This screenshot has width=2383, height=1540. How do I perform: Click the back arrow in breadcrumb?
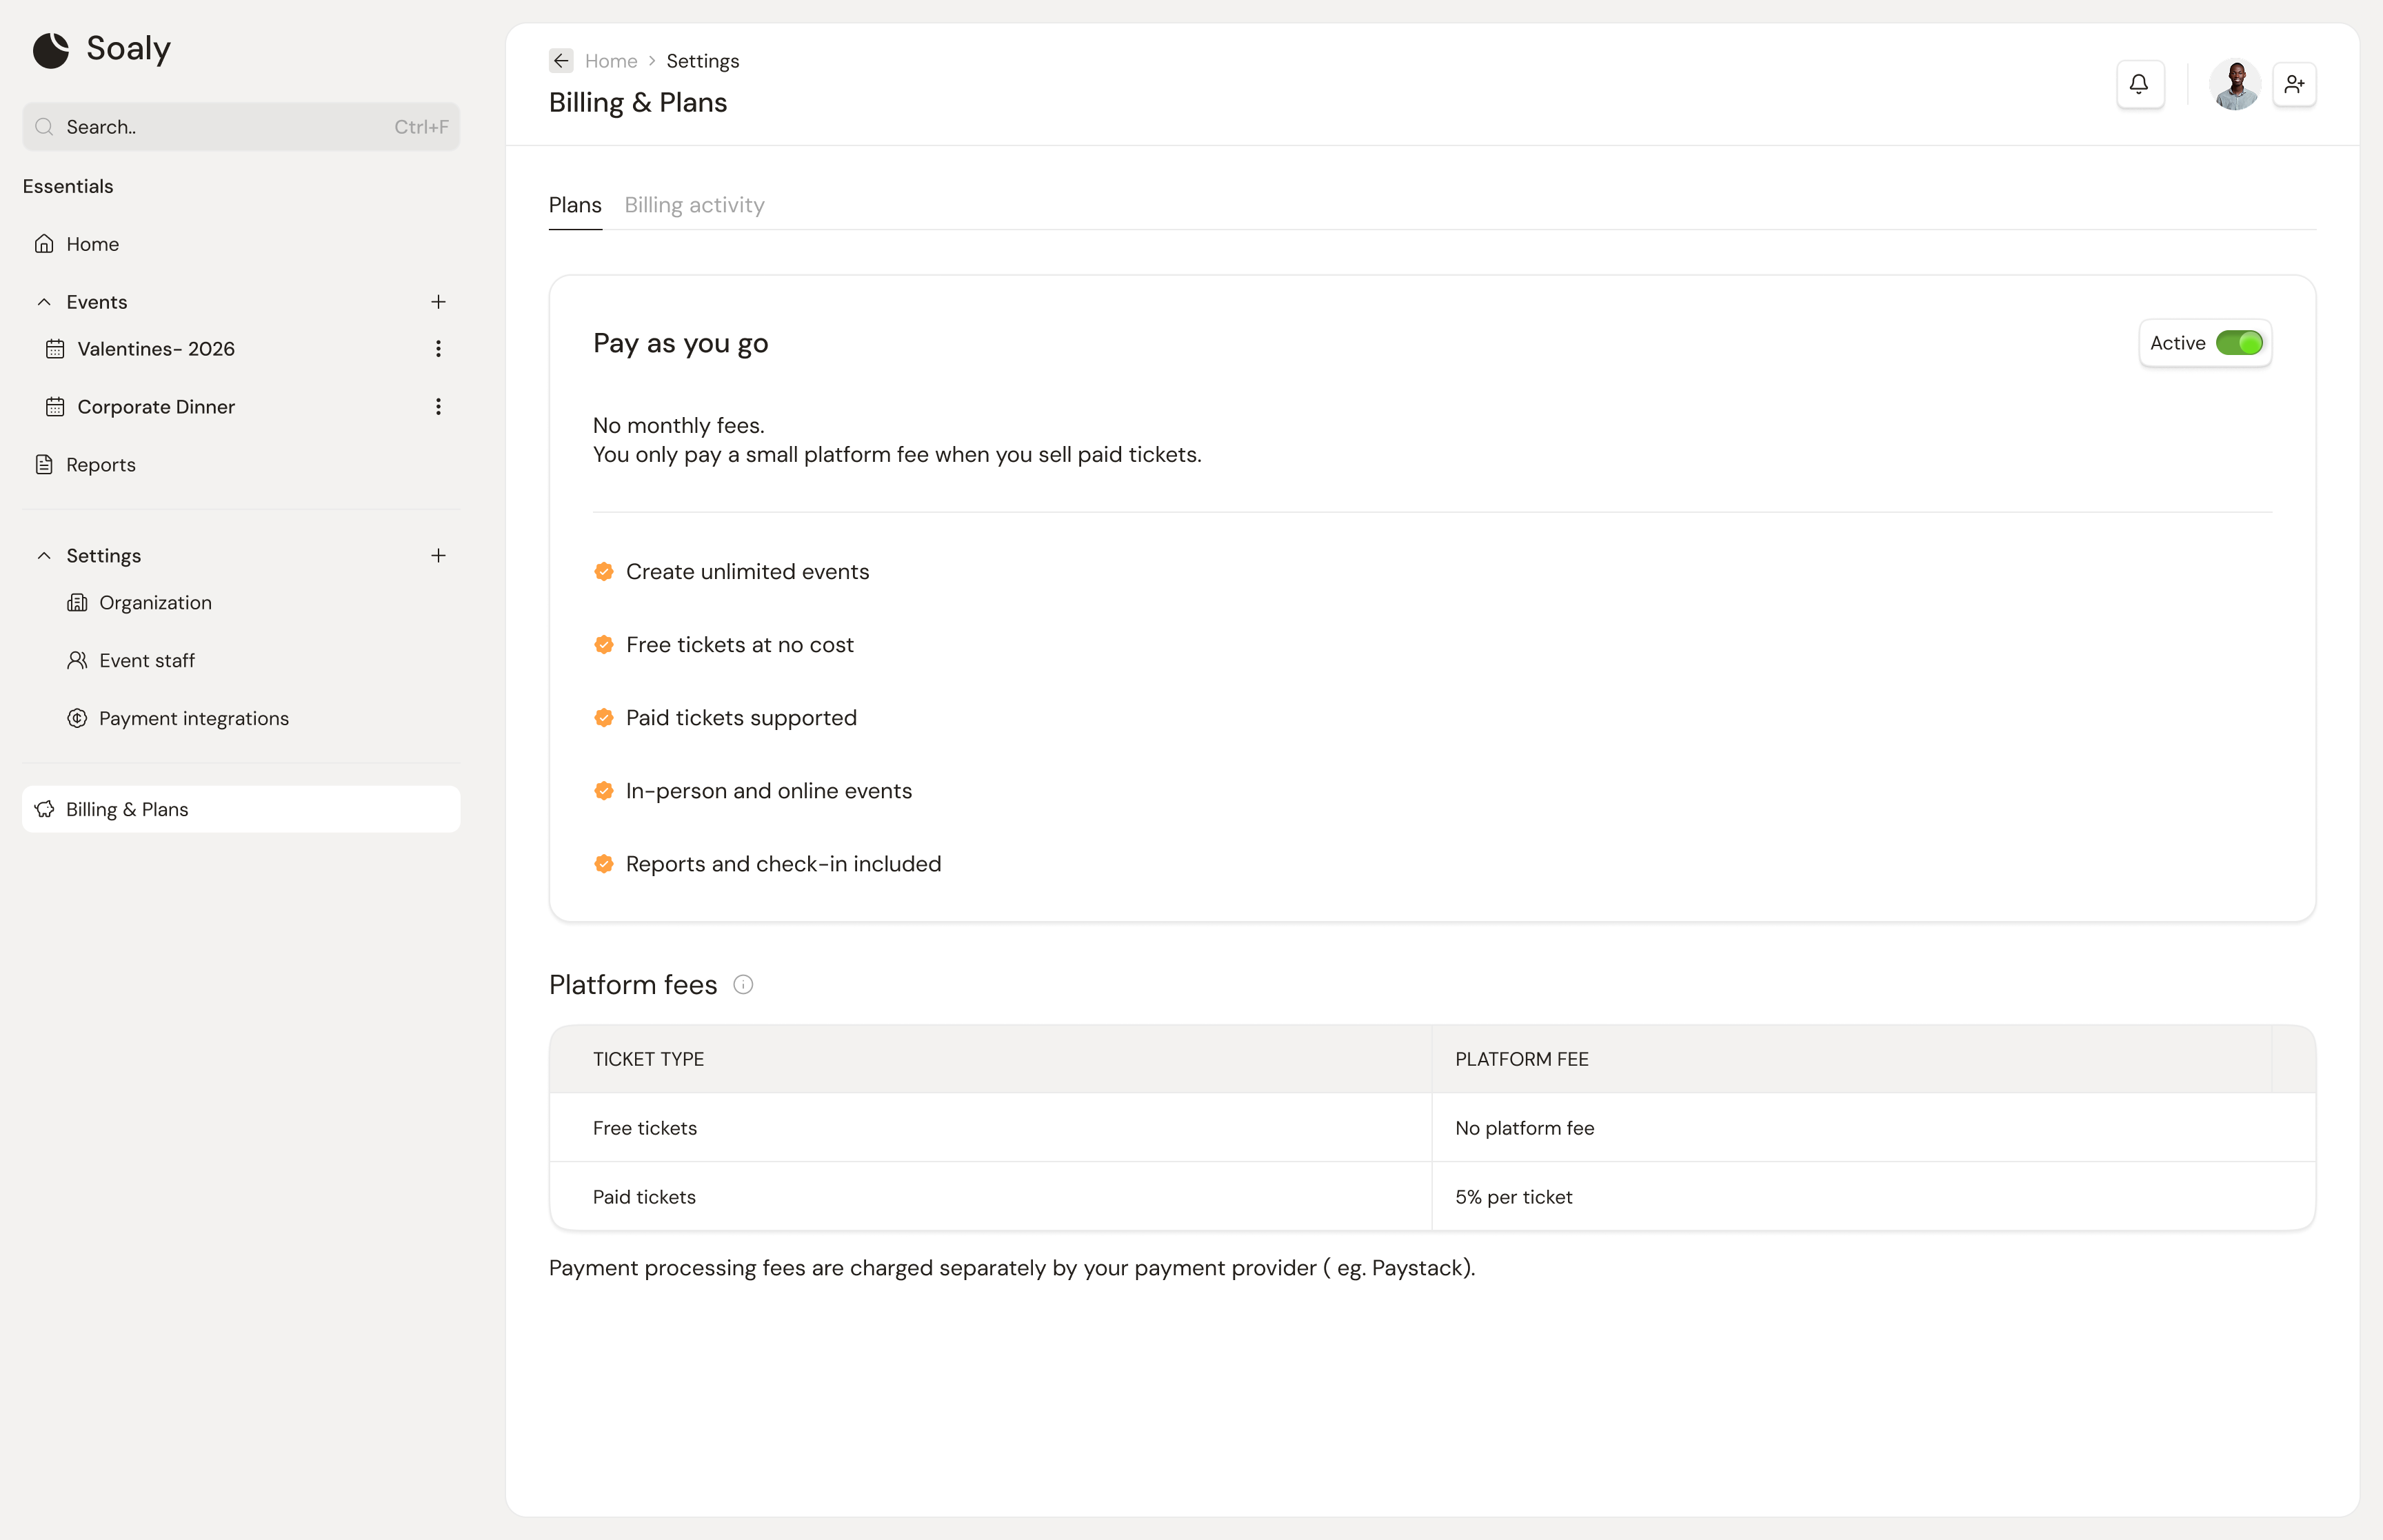click(561, 61)
